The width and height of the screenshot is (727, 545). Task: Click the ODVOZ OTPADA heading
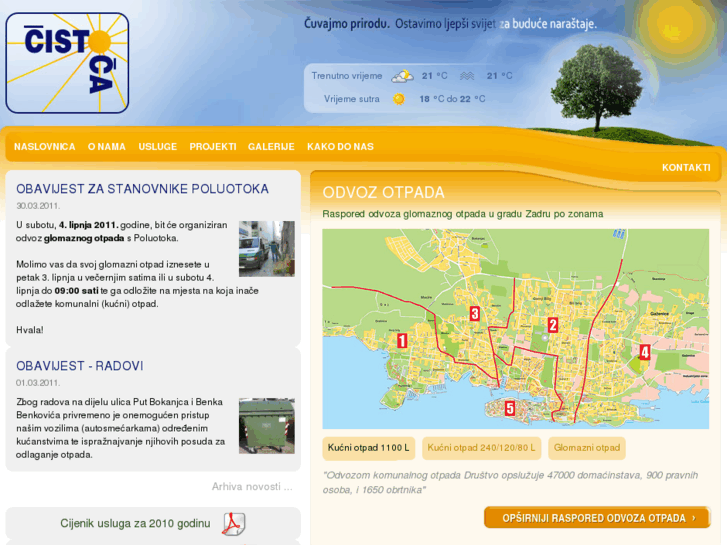[x=383, y=192]
